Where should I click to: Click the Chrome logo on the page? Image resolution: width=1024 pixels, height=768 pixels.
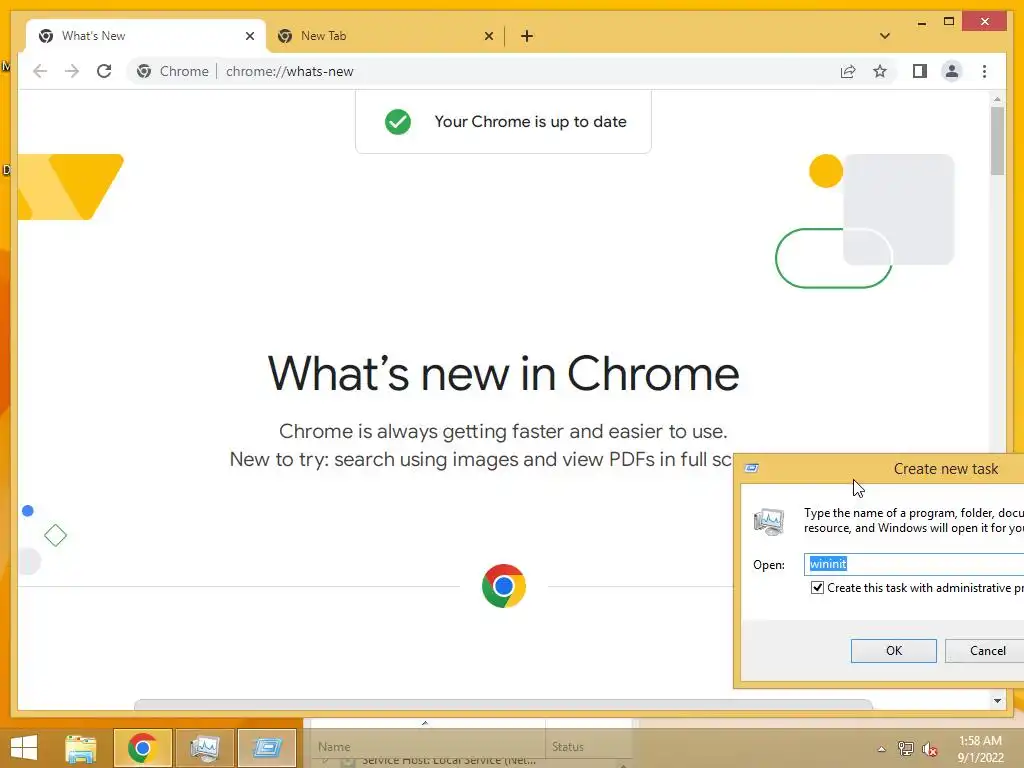click(x=504, y=586)
